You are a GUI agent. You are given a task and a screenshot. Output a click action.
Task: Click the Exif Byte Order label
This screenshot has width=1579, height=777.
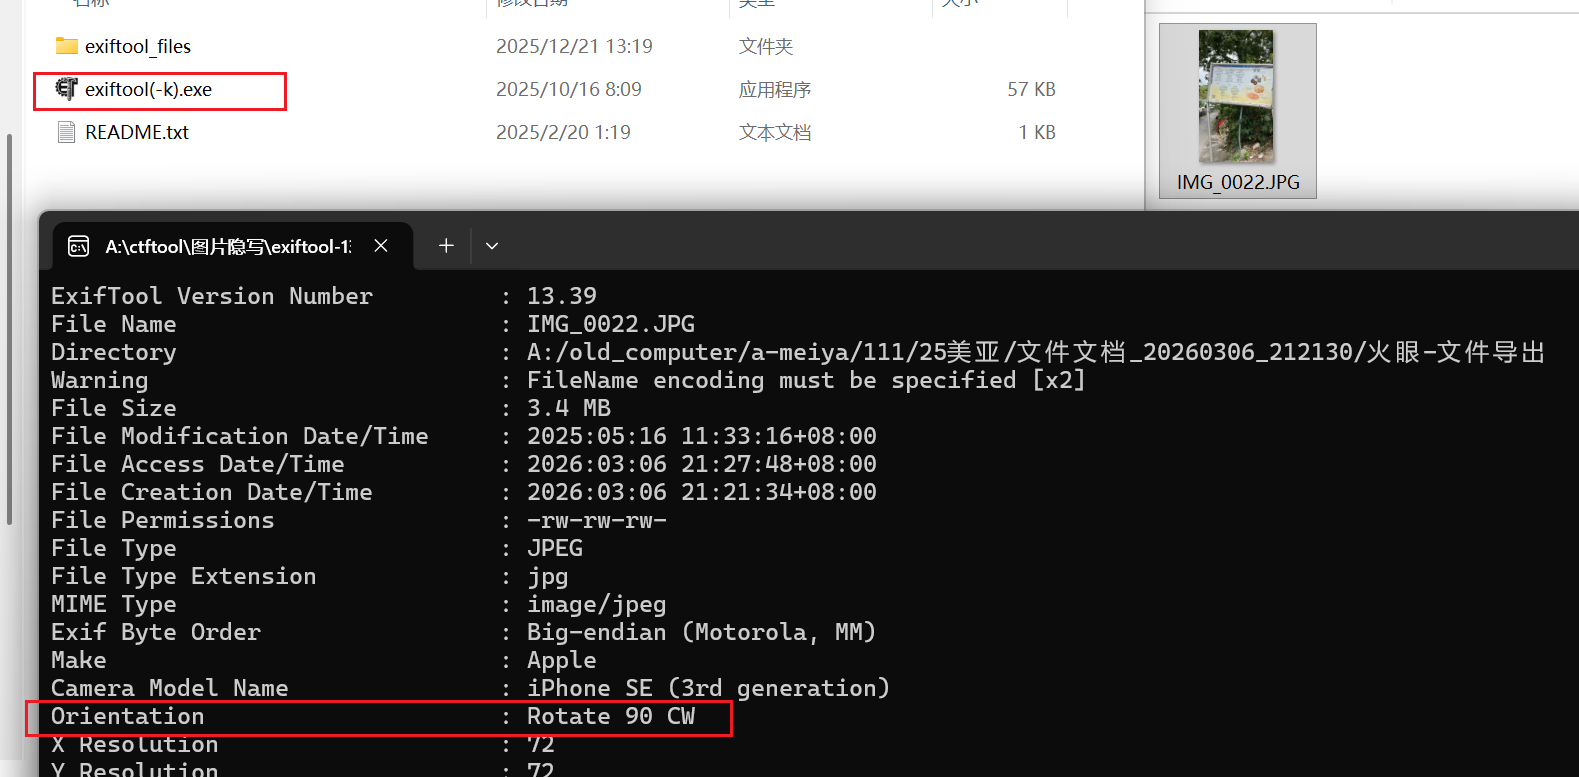(156, 632)
